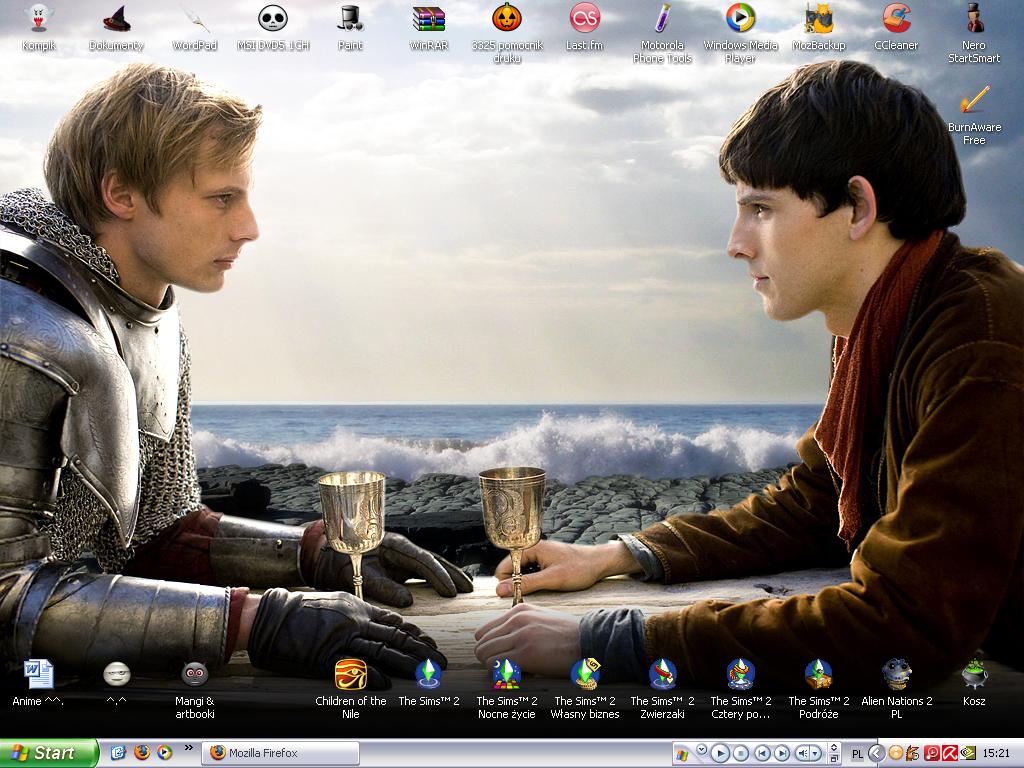Viewport: 1024px width, 768px height.
Task: Launch WordPad from the desktop
Action: [x=195, y=27]
